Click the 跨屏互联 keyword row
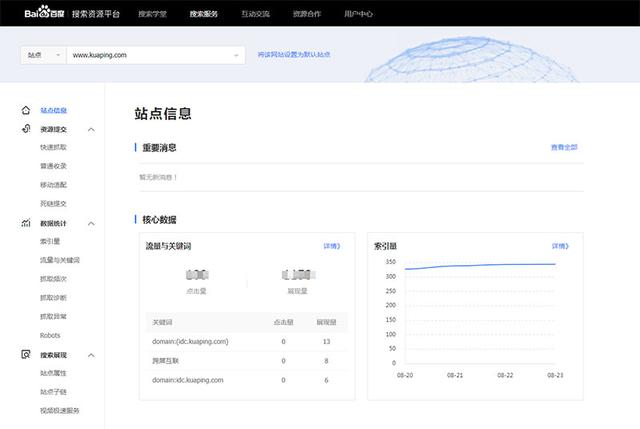 coord(247,361)
